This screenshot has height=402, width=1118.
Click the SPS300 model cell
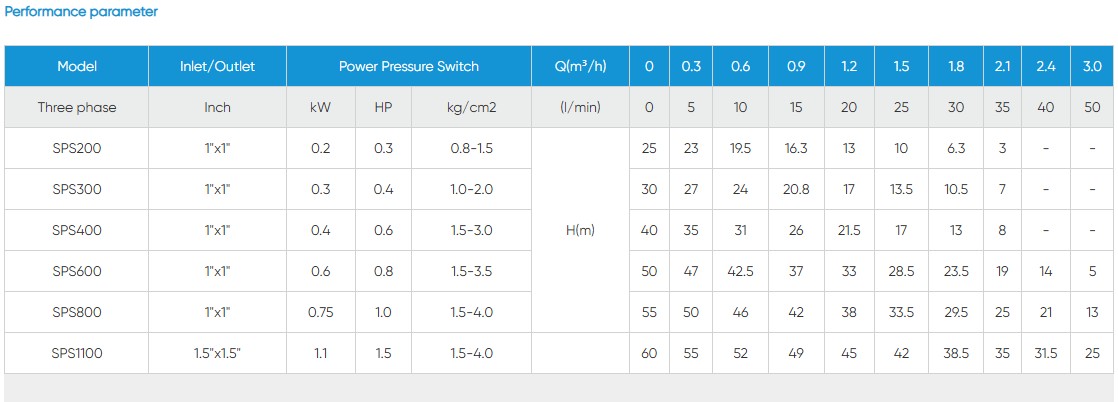tap(77, 189)
